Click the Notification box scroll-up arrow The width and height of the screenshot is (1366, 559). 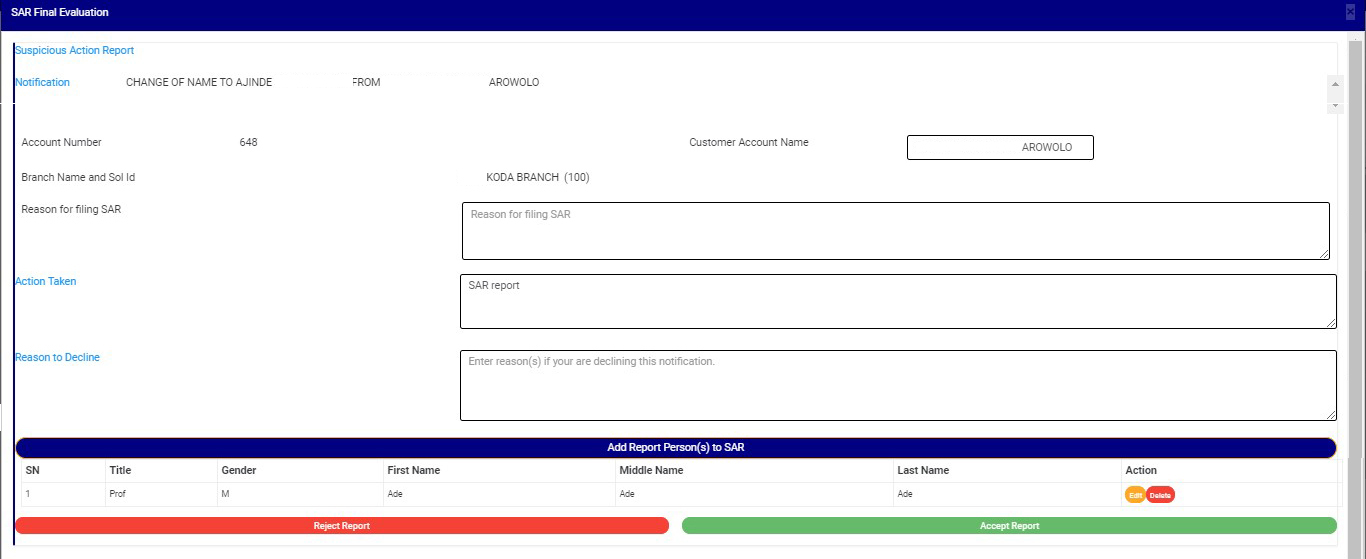1335,85
